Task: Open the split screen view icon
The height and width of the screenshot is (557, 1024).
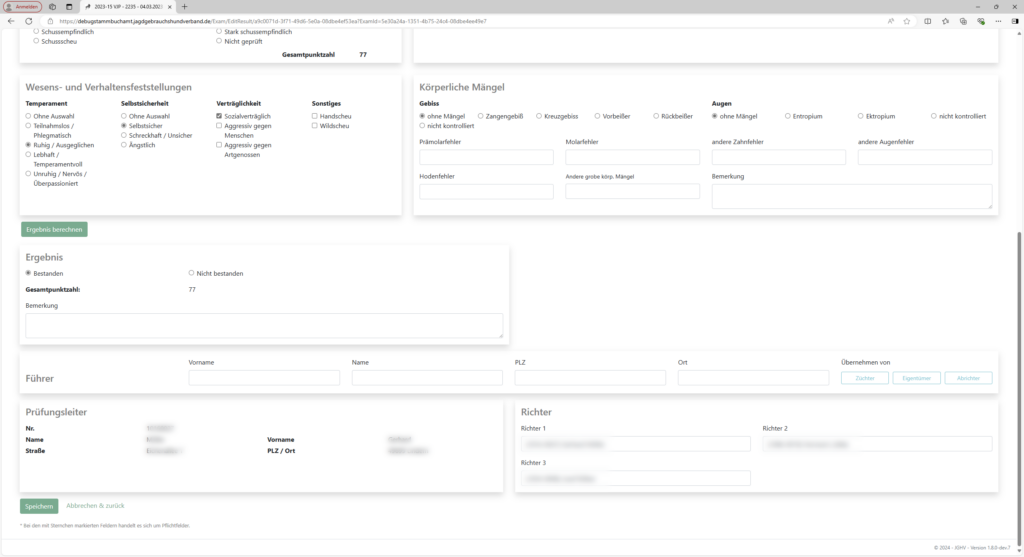Action: click(927, 21)
